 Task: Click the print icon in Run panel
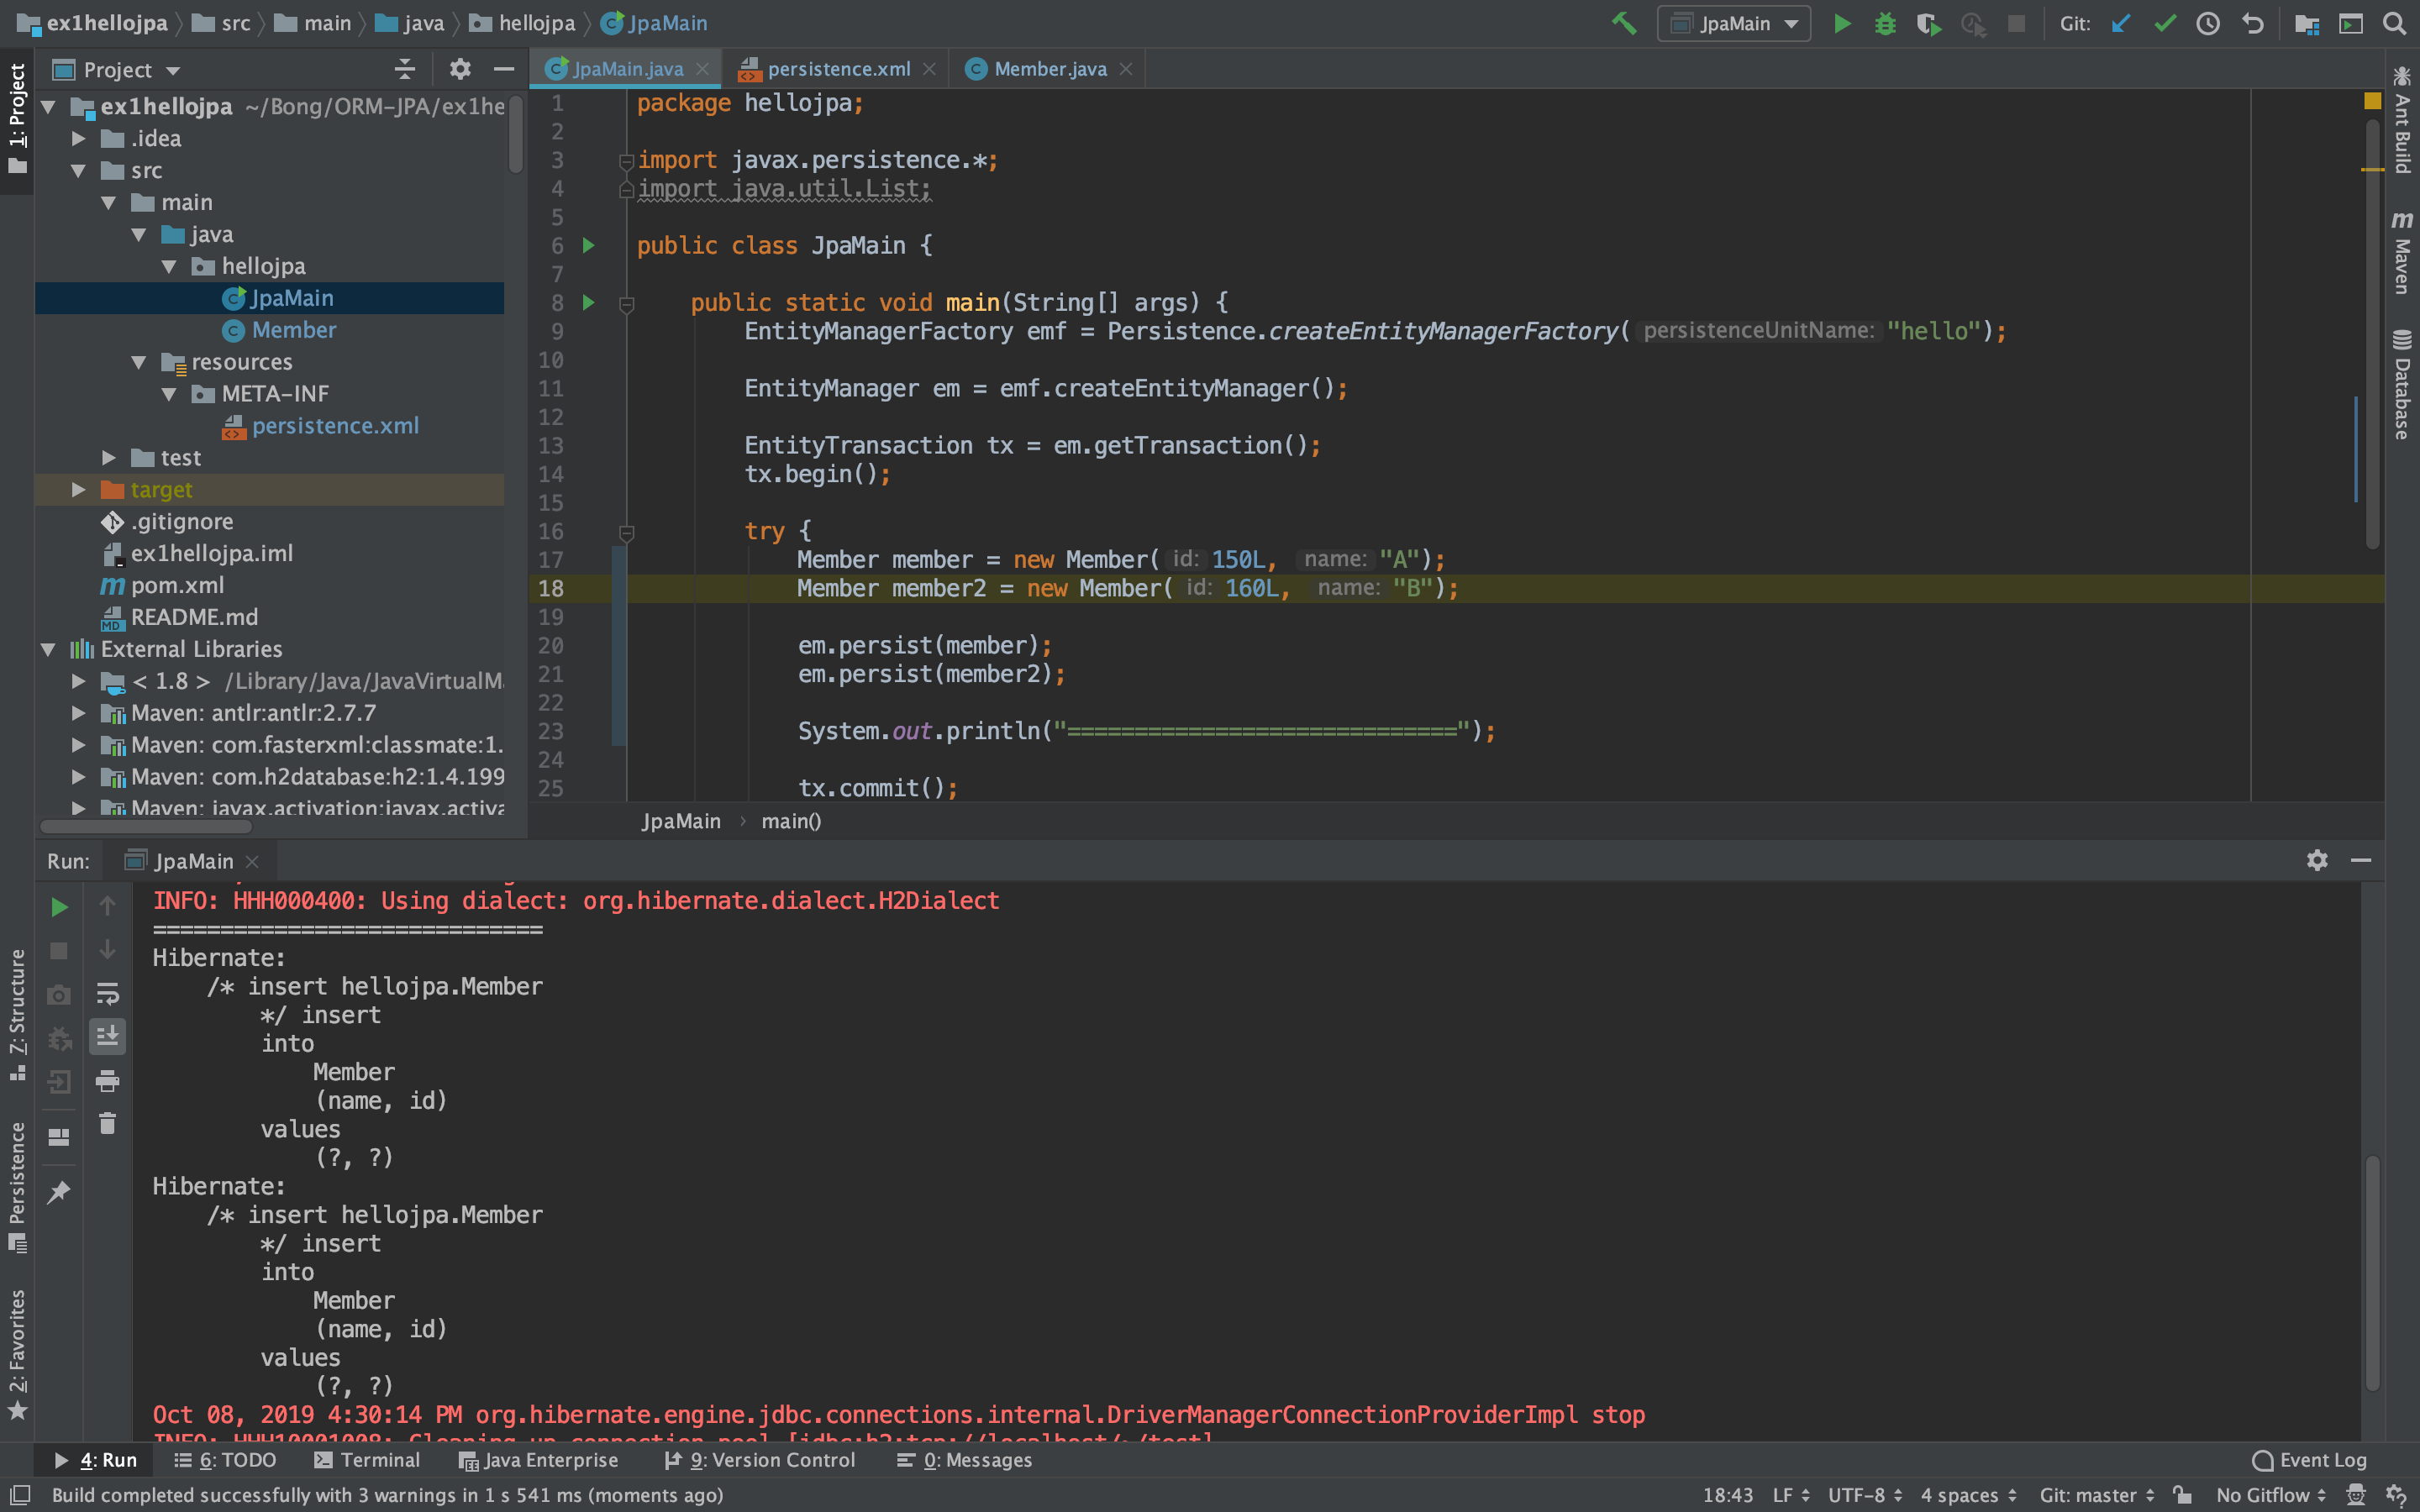coord(107,1081)
